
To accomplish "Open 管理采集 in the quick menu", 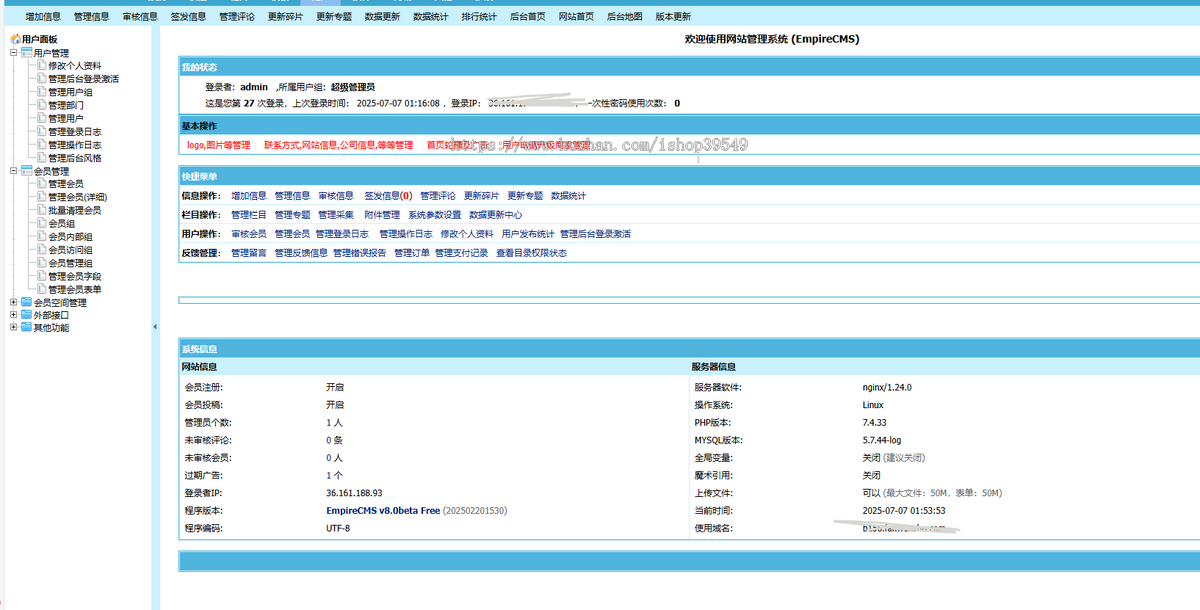I will [x=337, y=215].
